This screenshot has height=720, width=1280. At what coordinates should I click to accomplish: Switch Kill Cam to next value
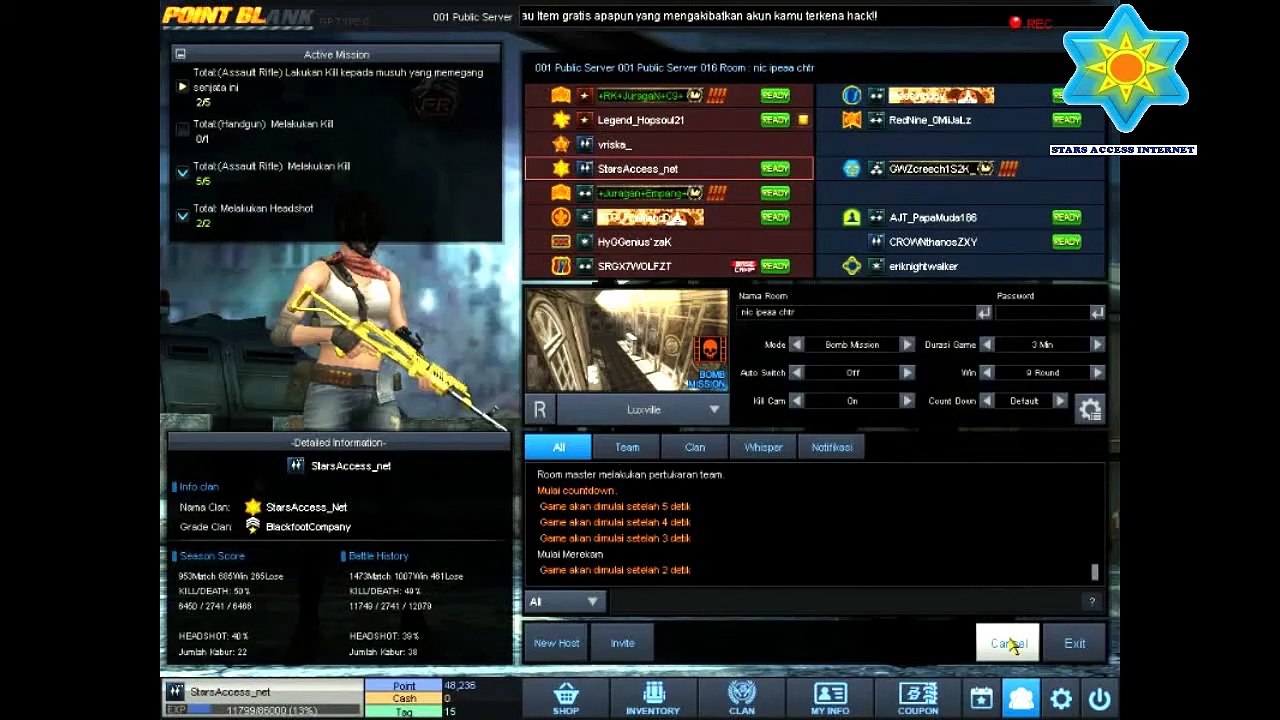(x=907, y=400)
